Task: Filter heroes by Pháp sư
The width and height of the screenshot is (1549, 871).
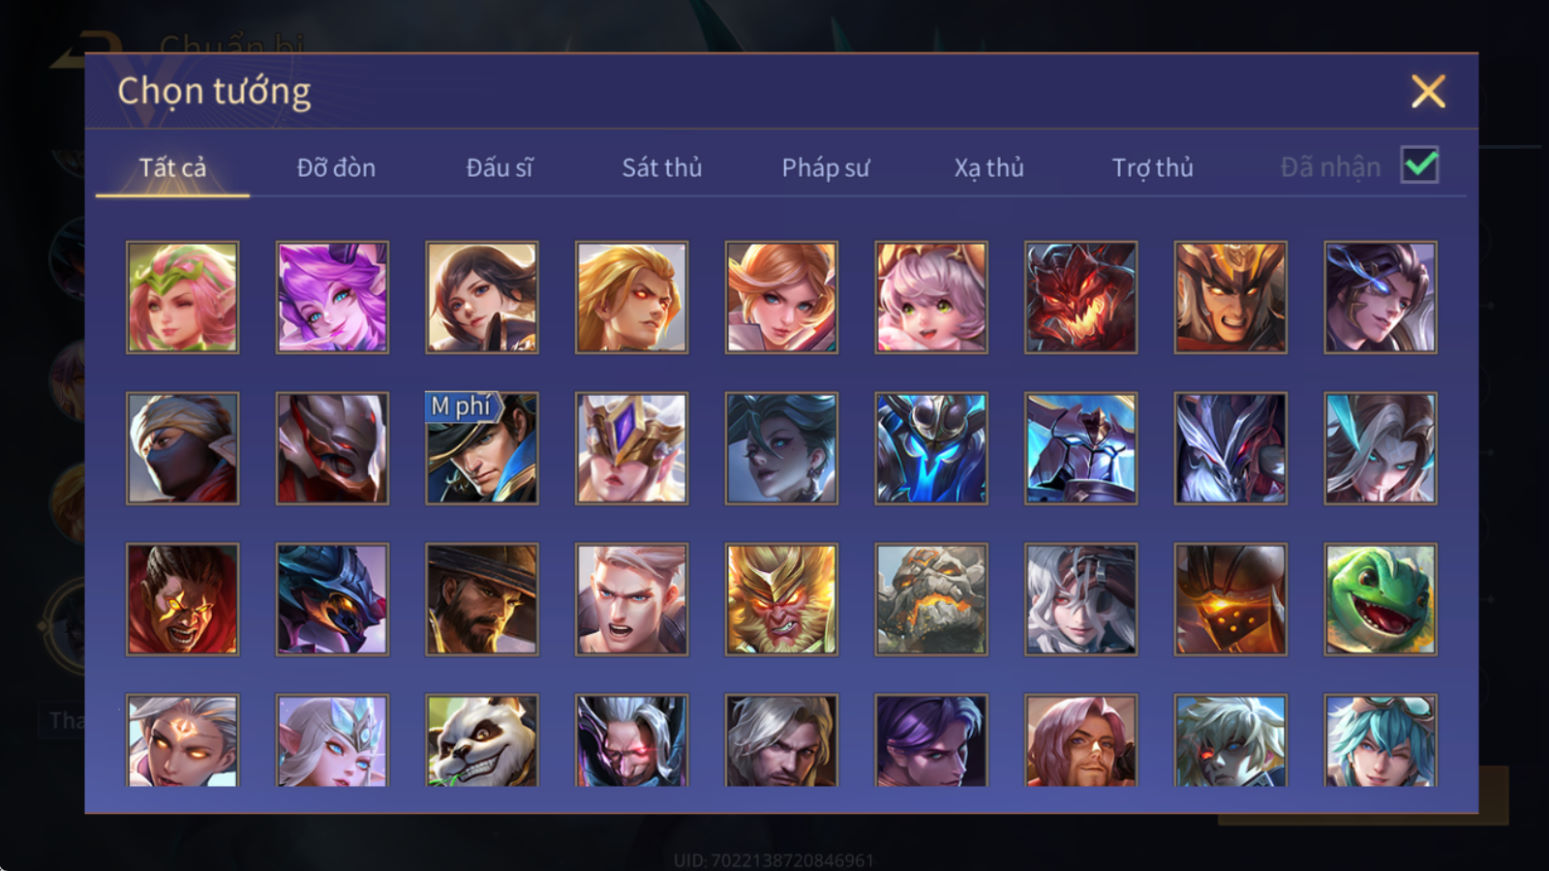Action: 825,168
